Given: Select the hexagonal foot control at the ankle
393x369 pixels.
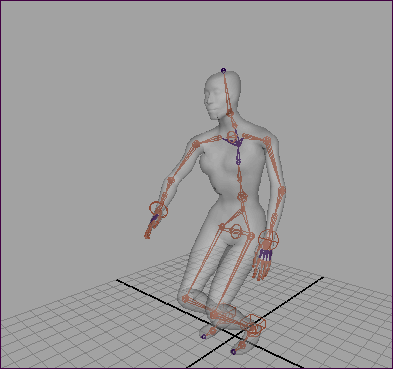Looking at the screenshot, I should coord(256,325).
